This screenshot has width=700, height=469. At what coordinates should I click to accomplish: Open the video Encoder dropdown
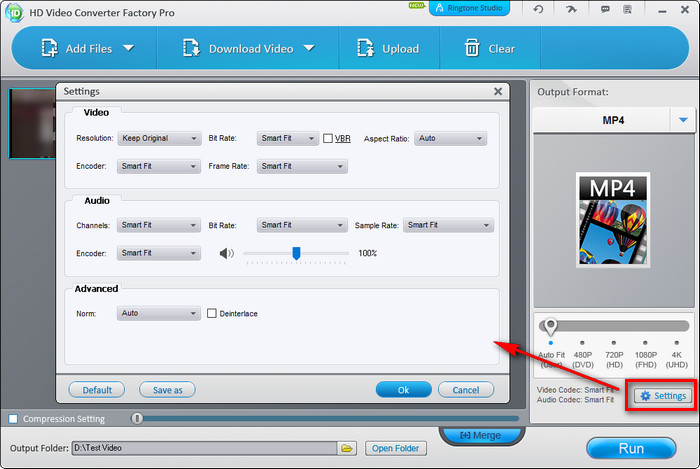(x=159, y=166)
